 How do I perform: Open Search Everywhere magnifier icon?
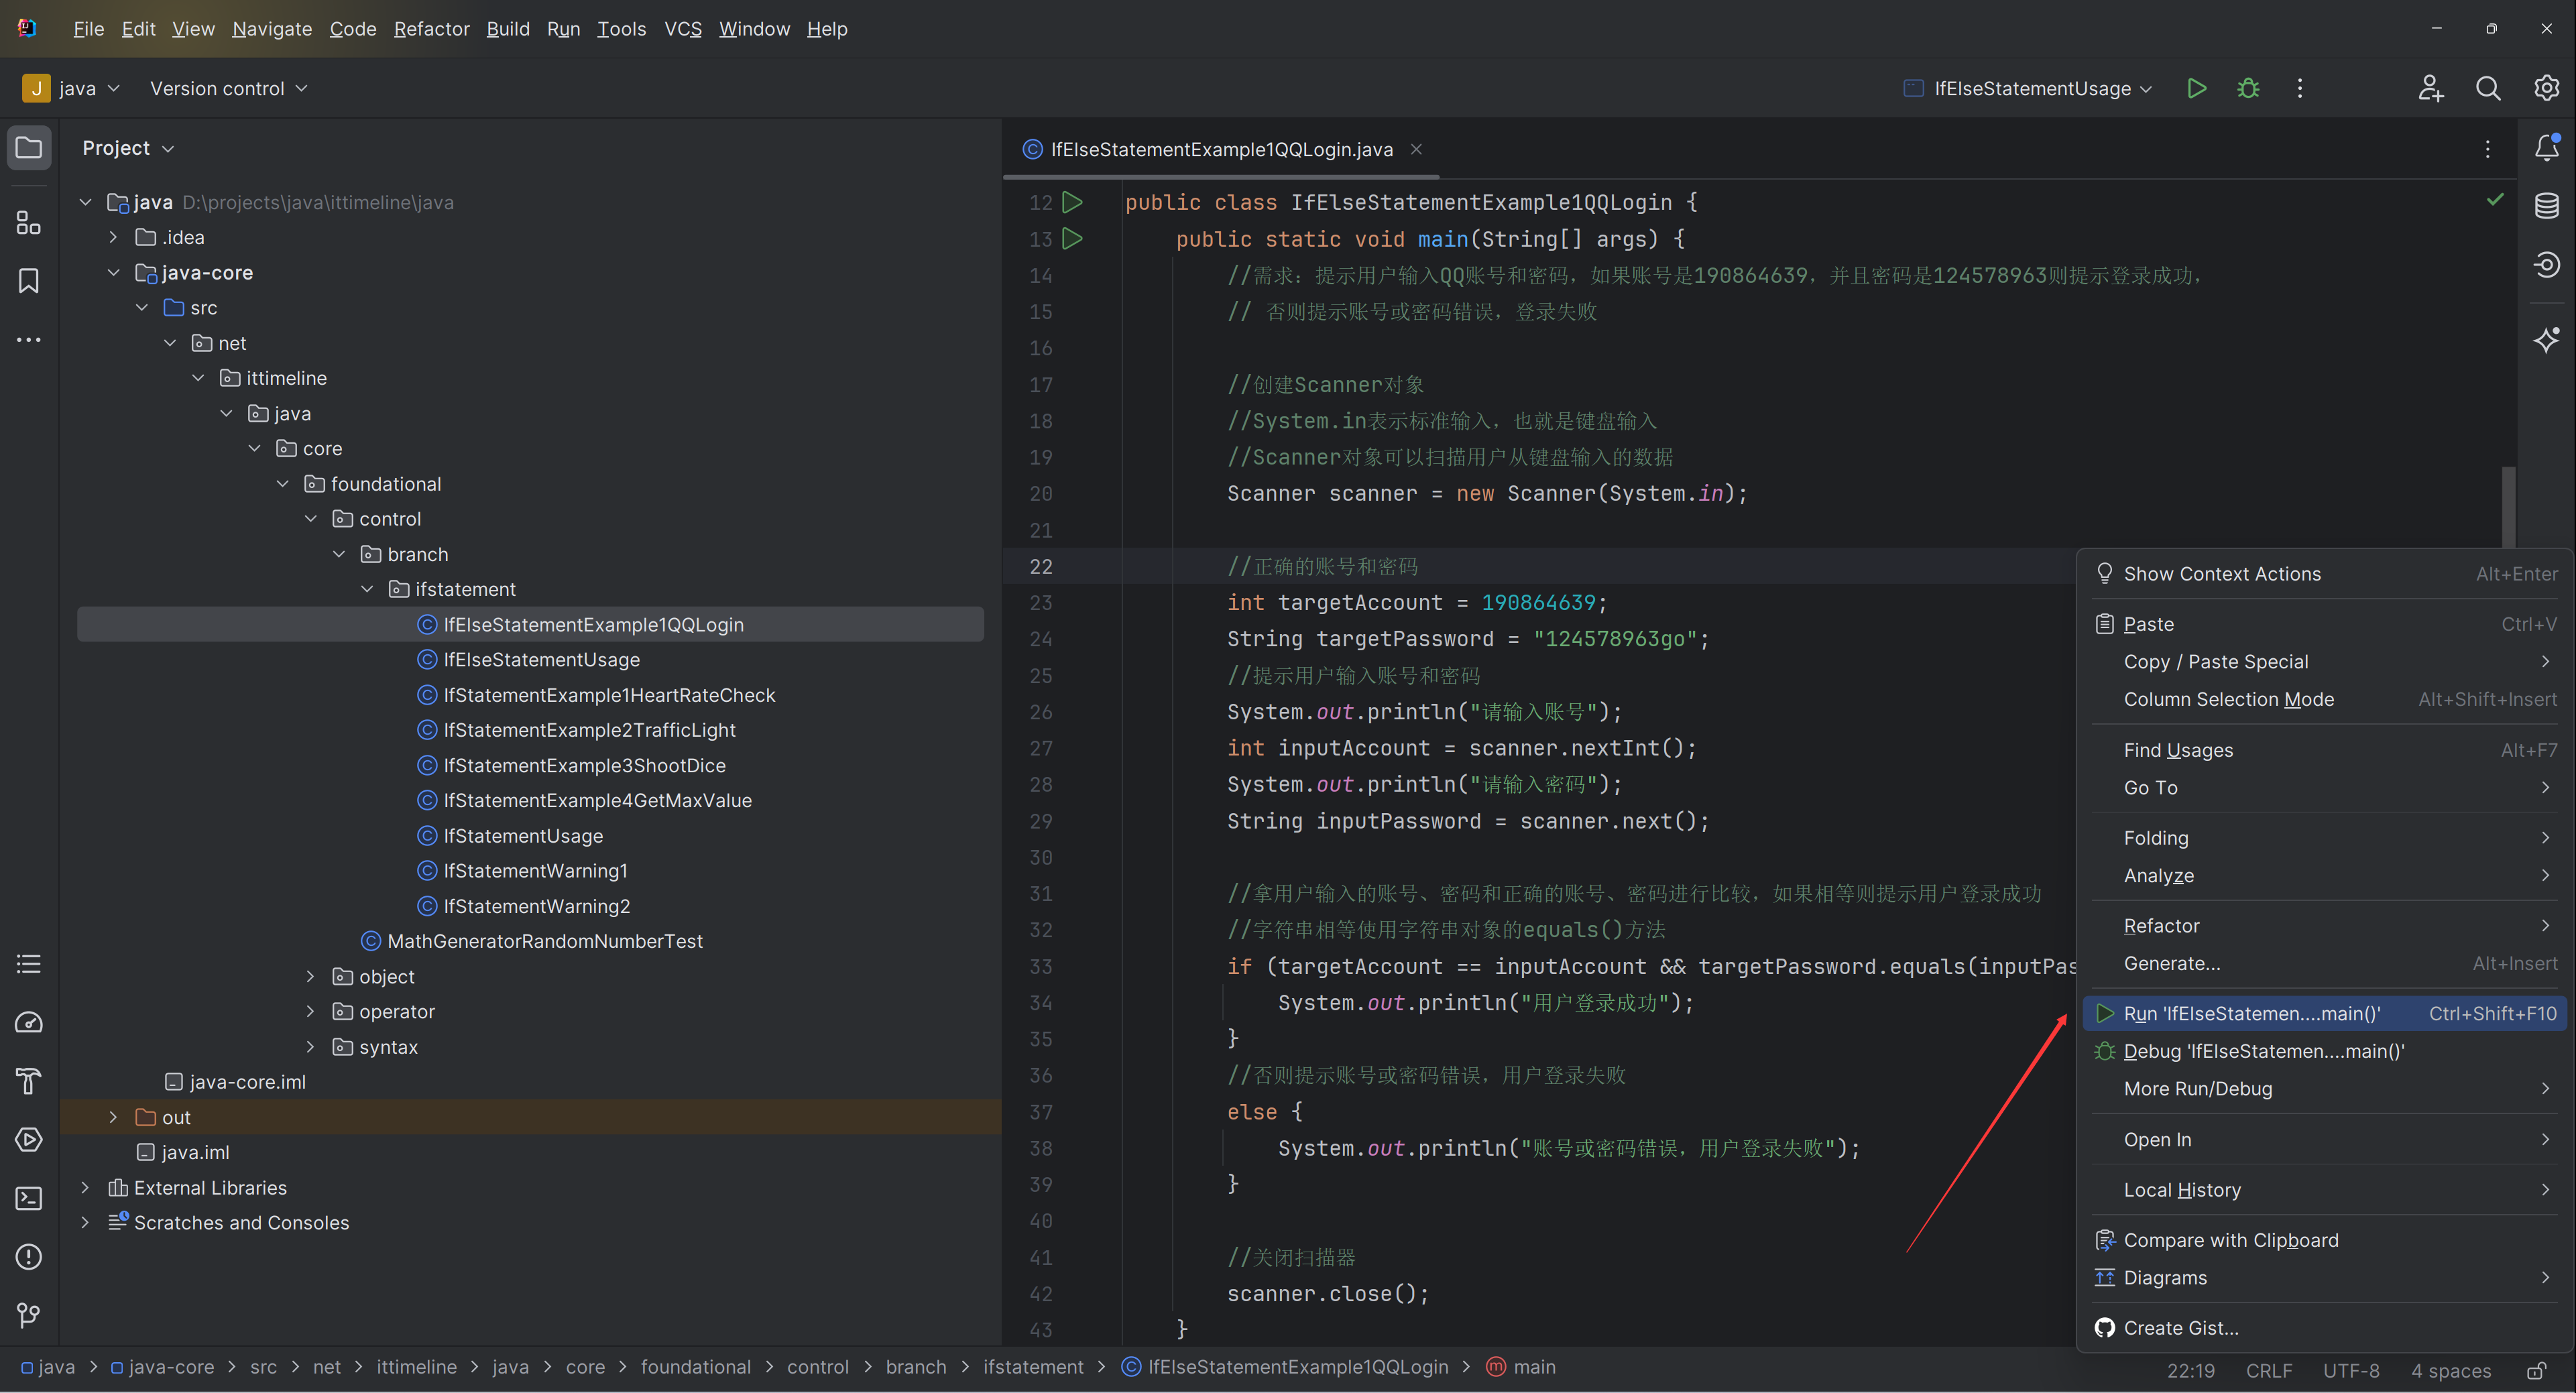tap(2488, 88)
